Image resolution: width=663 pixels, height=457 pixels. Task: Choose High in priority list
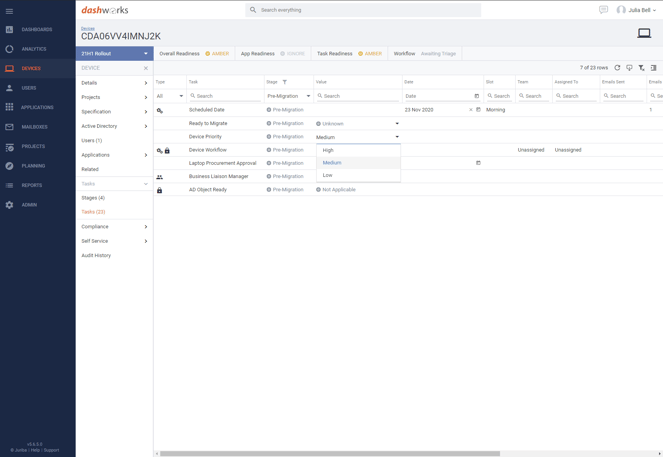pos(359,151)
